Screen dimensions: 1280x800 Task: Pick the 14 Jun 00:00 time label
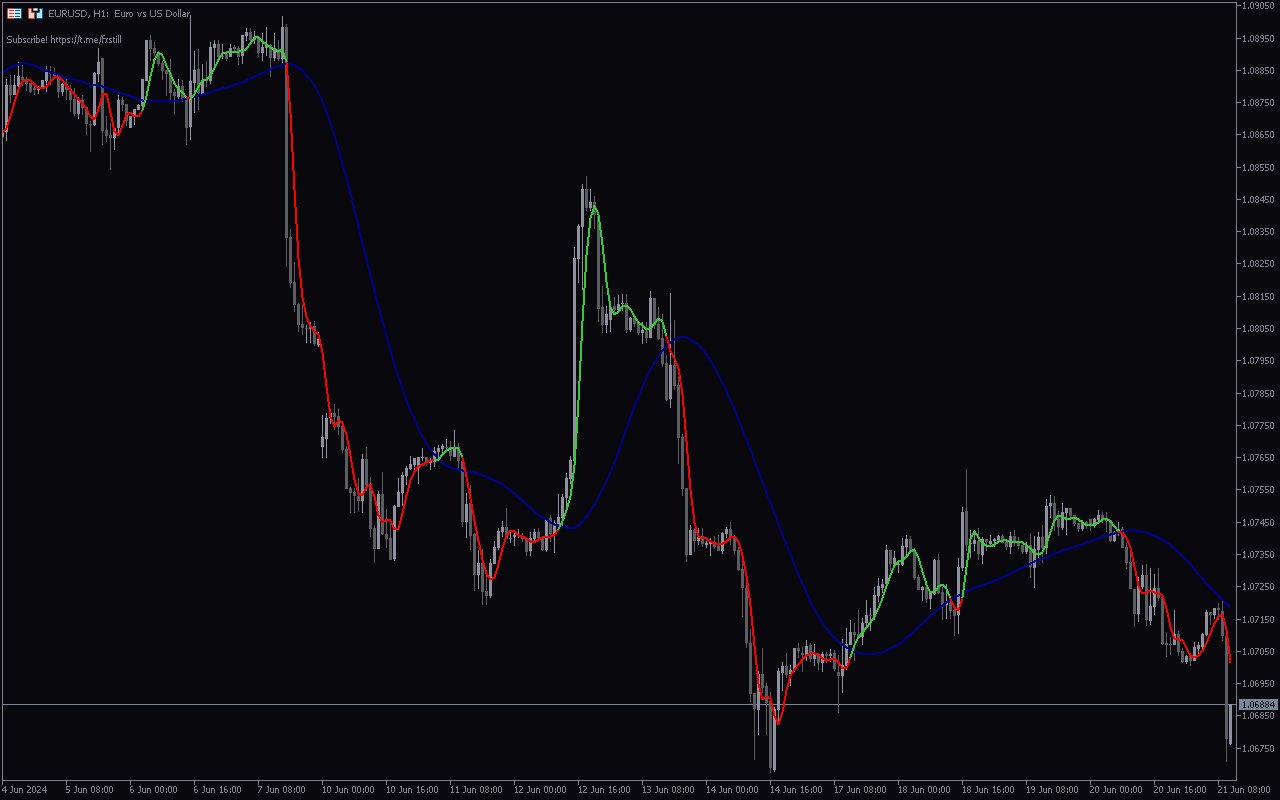click(x=733, y=789)
